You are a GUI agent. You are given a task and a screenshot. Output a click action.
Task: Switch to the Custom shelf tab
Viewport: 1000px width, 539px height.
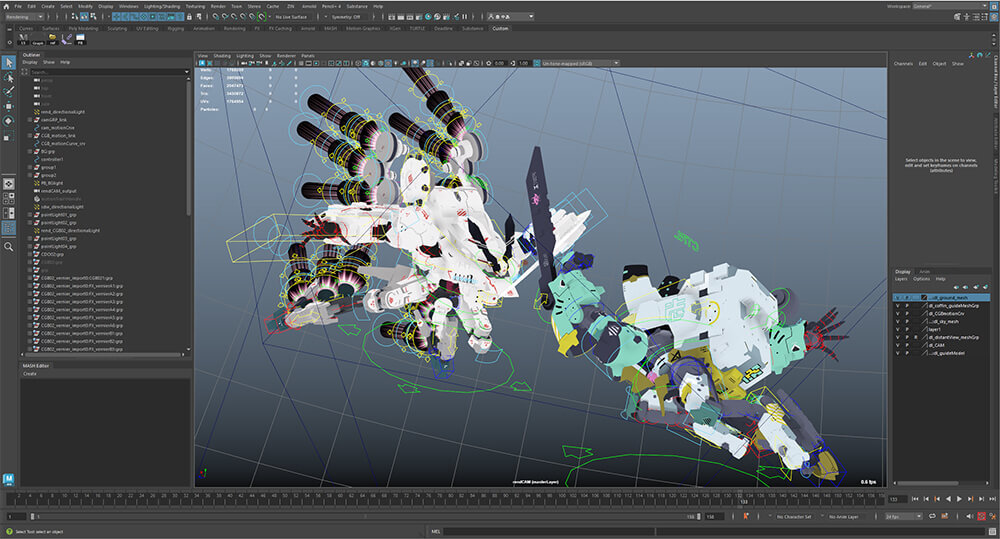[x=501, y=28]
